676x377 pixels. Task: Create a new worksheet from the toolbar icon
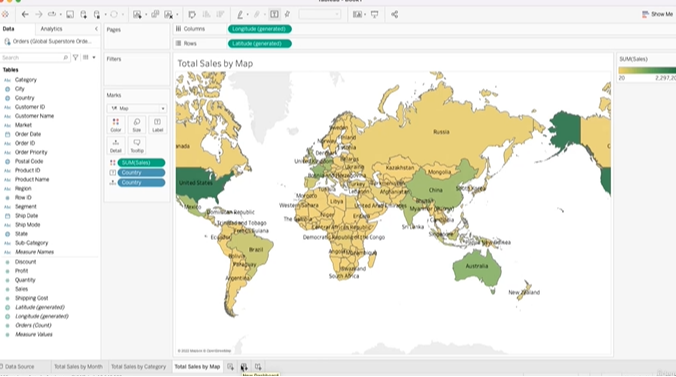(x=137, y=15)
